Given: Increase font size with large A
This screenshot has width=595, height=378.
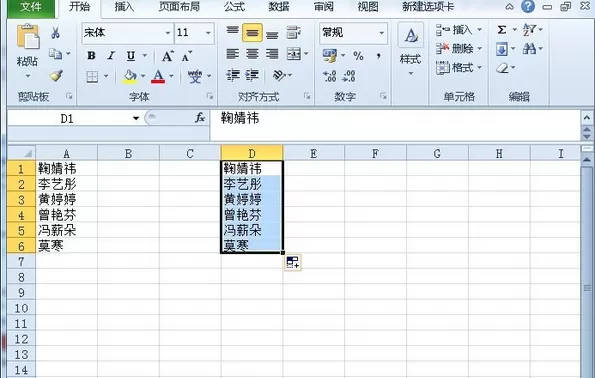Looking at the screenshot, I should click(167, 56).
